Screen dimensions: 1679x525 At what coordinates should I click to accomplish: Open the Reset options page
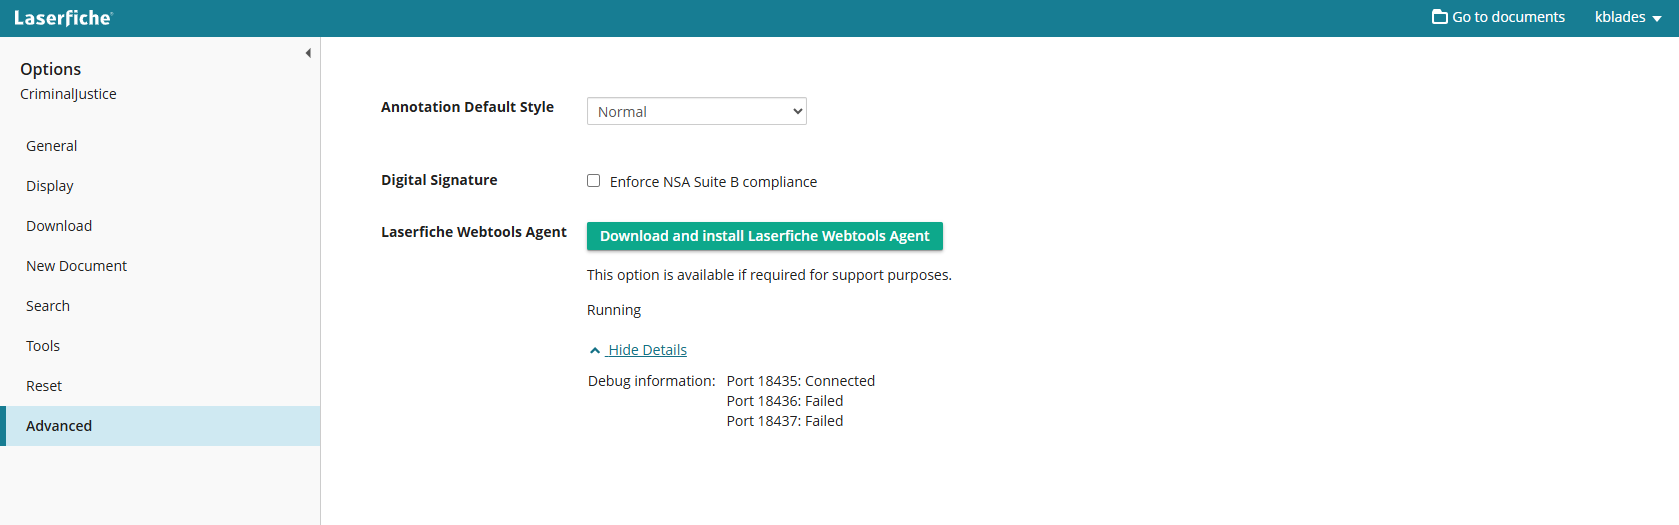[x=44, y=386]
